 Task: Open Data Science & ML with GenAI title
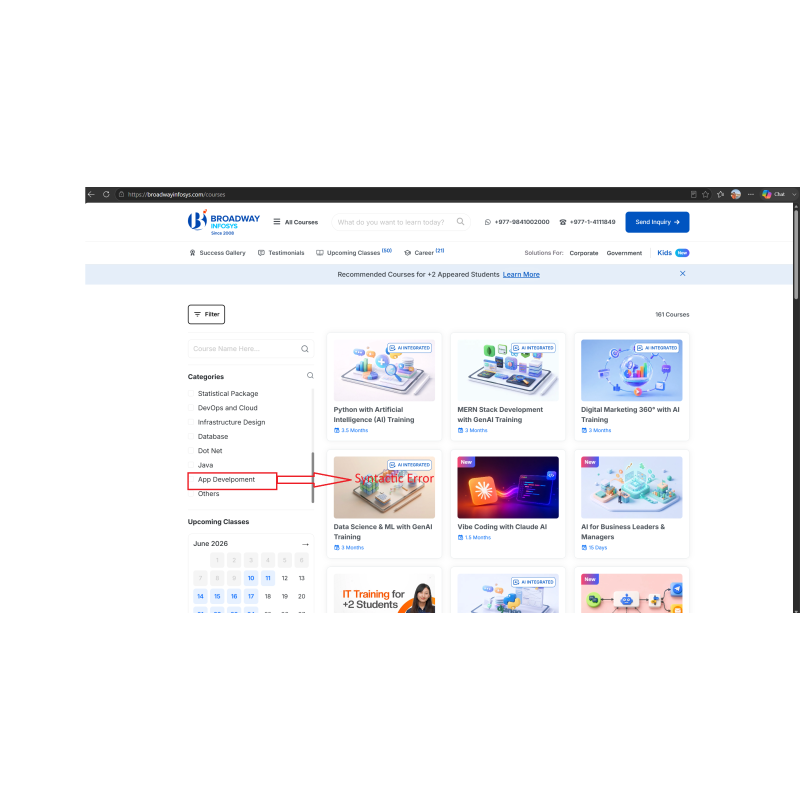click(x=383, y=532)
